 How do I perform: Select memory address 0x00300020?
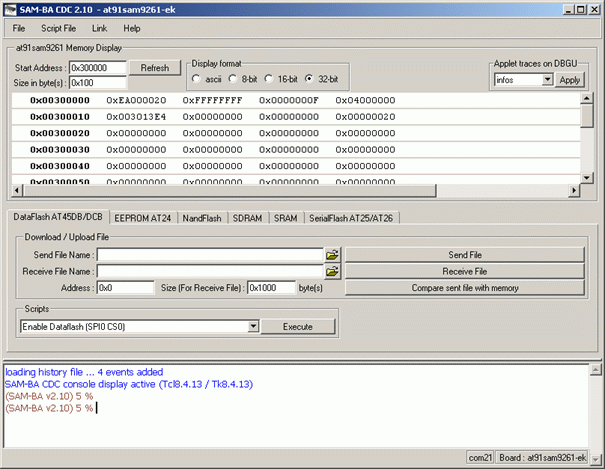(60, 133)
